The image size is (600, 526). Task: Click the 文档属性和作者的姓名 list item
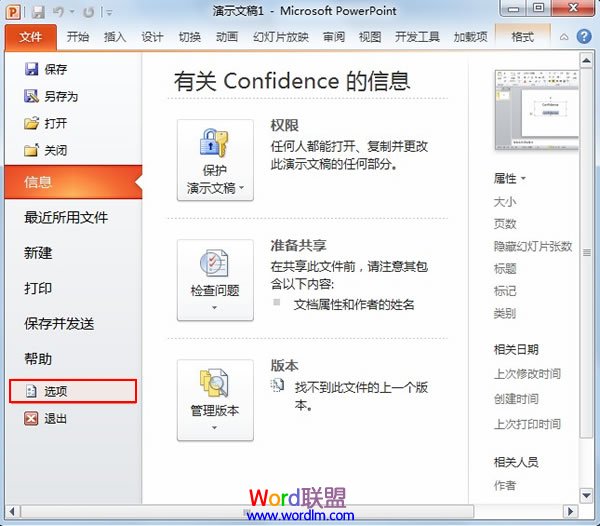tap(354, 305)
